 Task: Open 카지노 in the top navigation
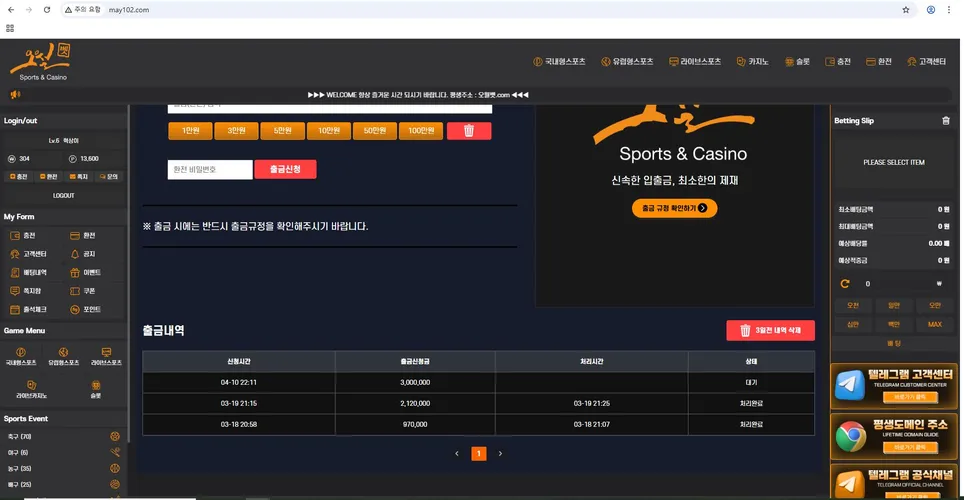753,62
